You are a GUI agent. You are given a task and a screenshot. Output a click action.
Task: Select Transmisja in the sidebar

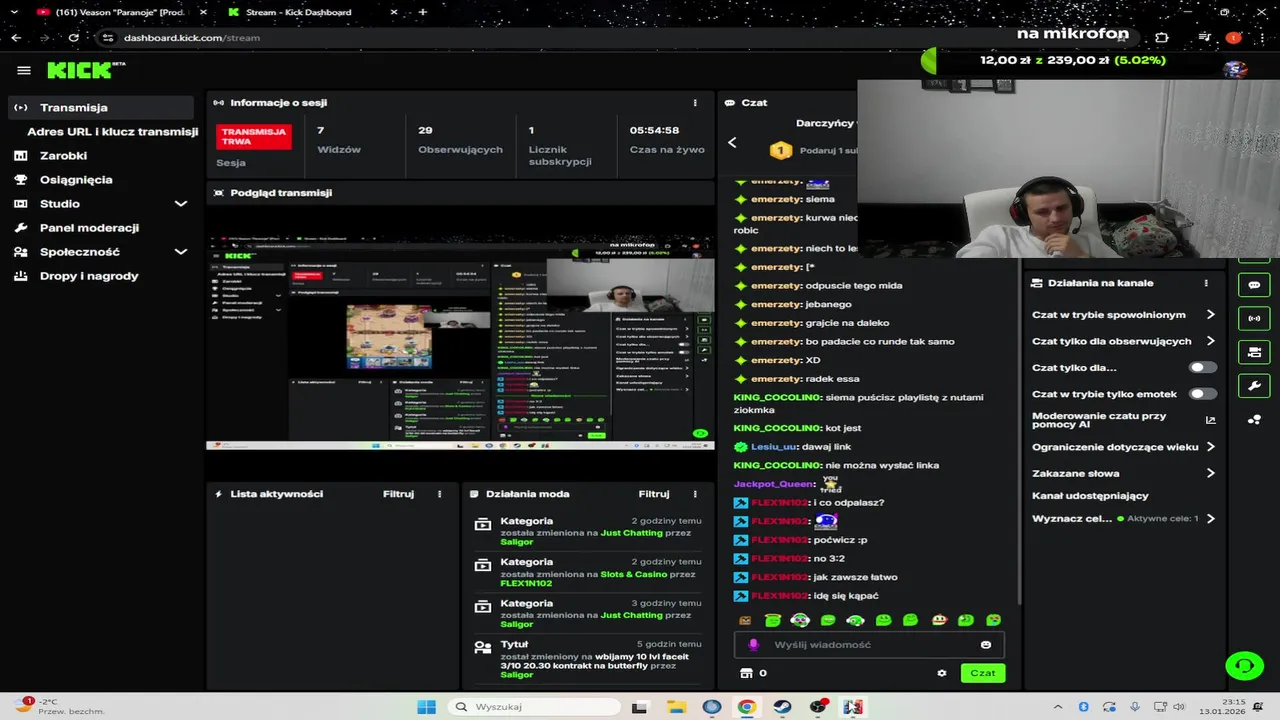[x=100, y=107]
